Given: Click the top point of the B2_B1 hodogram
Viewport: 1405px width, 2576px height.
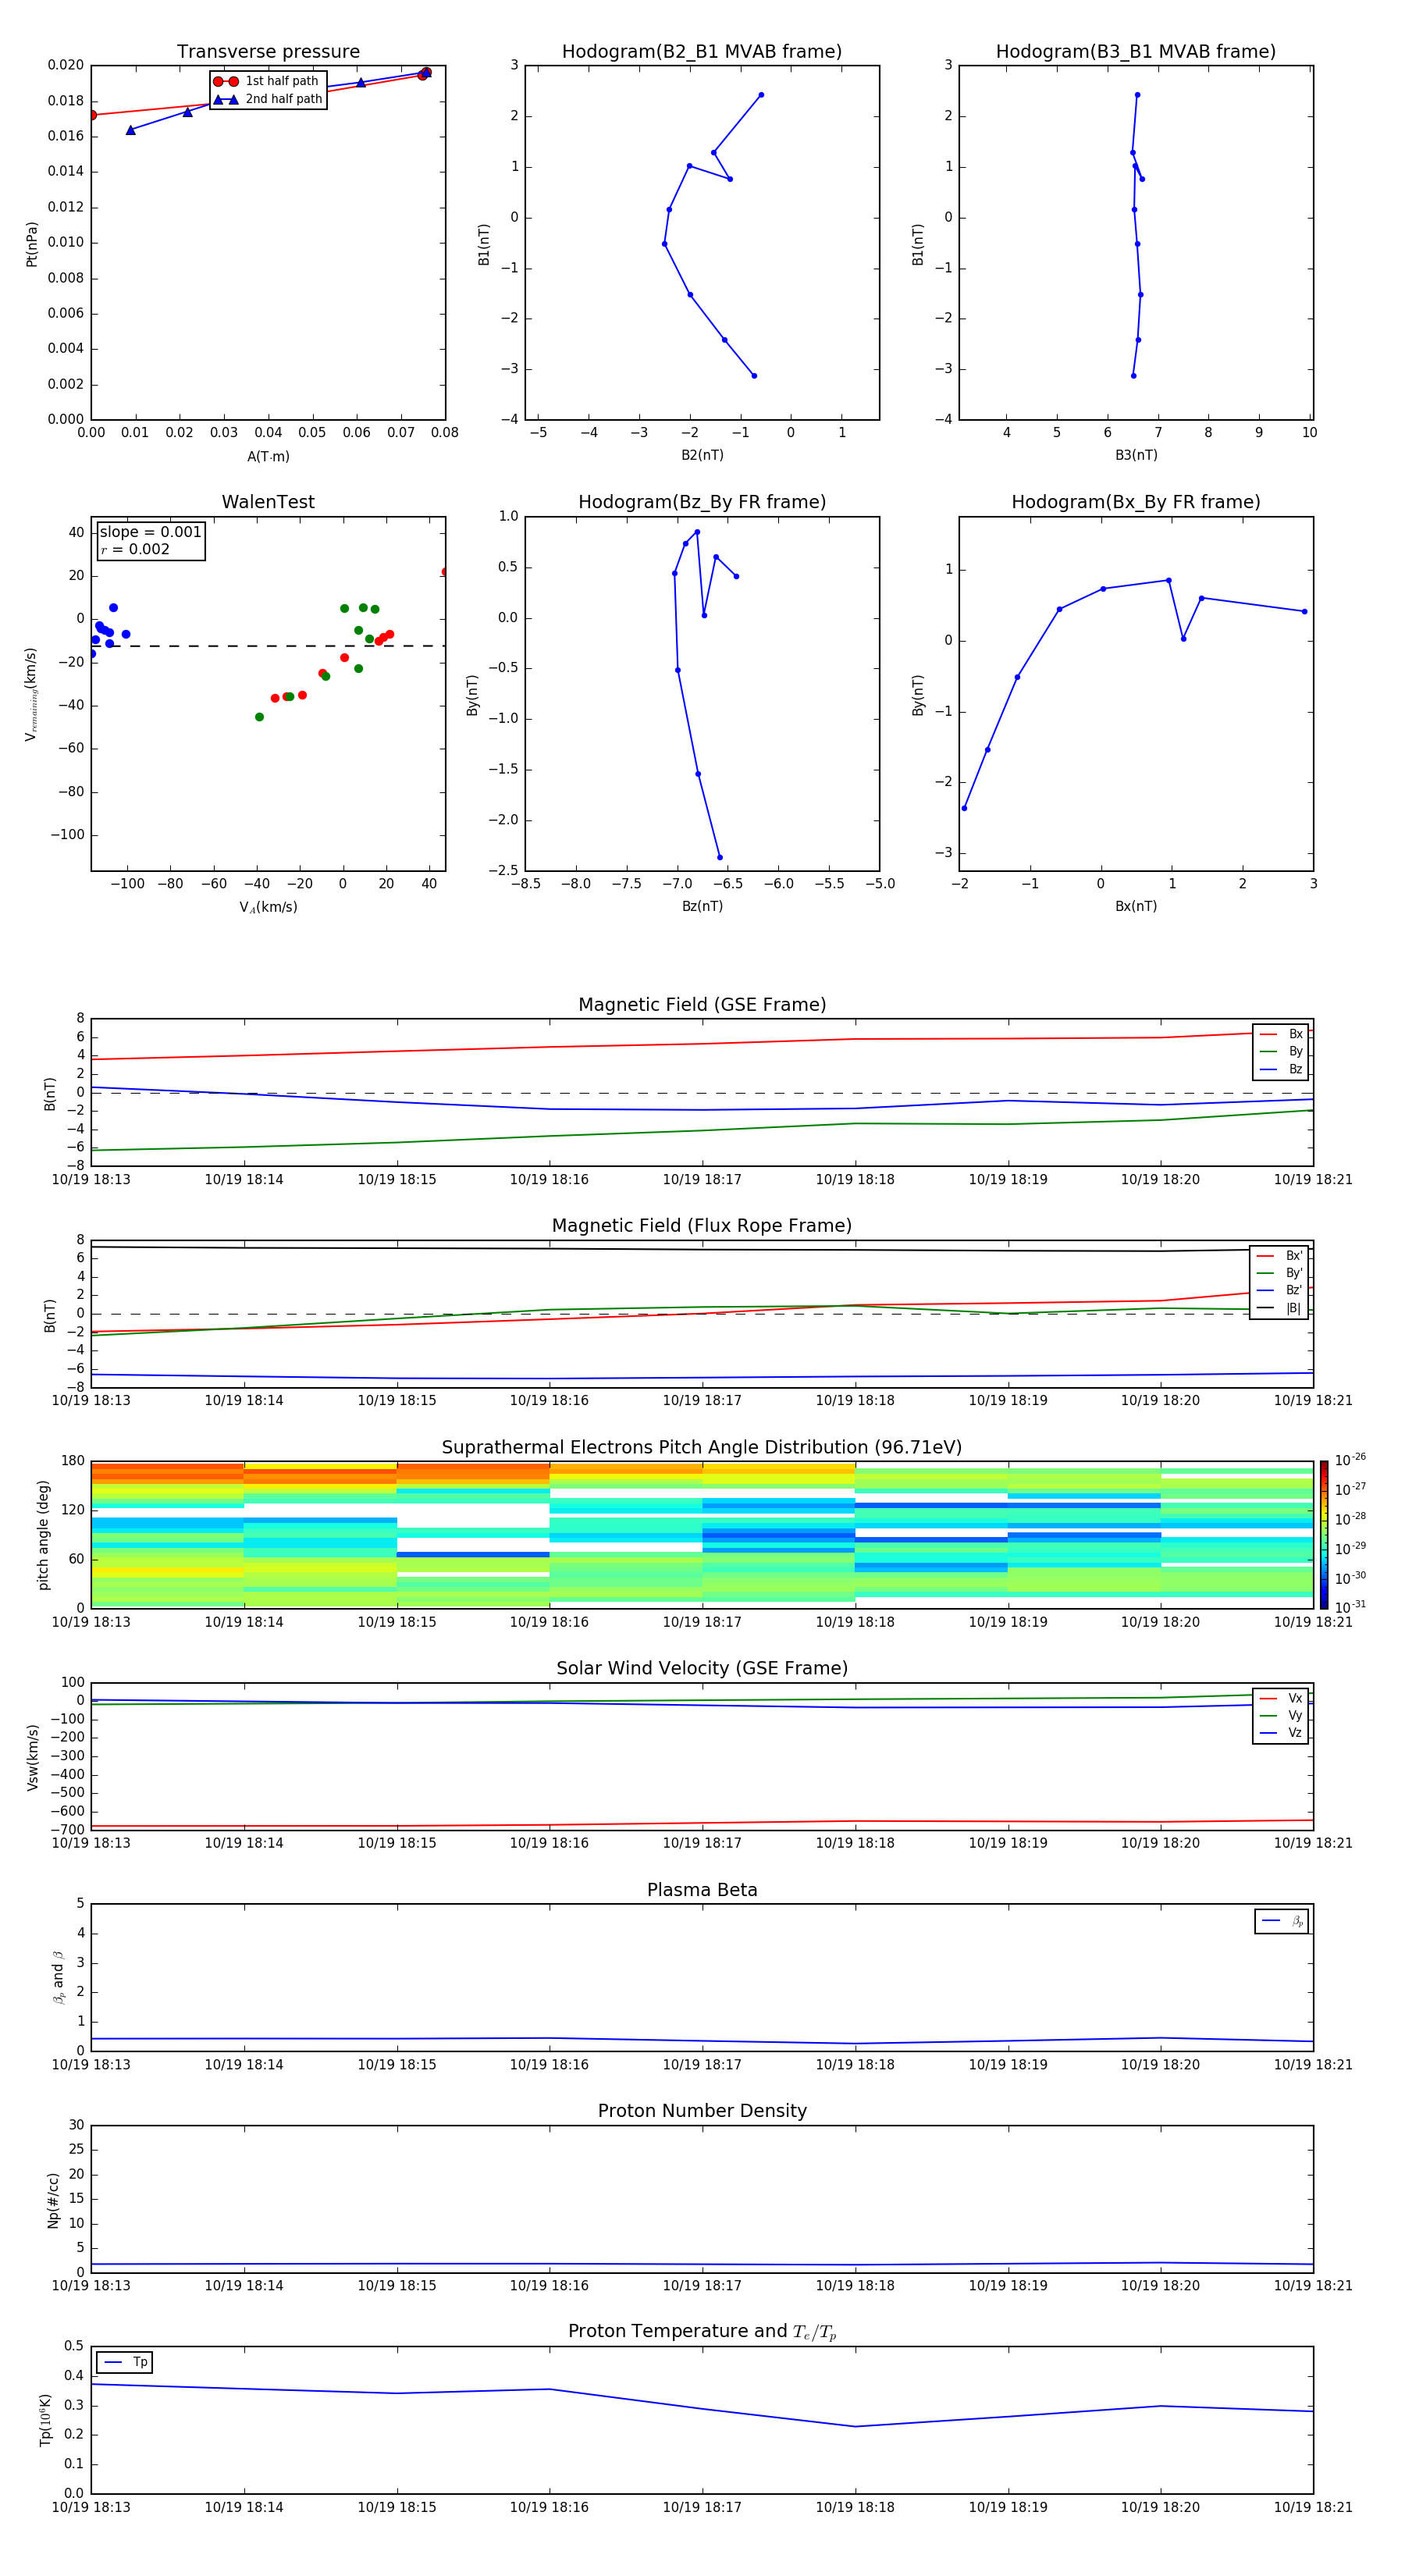Looking at the screenshot, I should pos(761,95).
